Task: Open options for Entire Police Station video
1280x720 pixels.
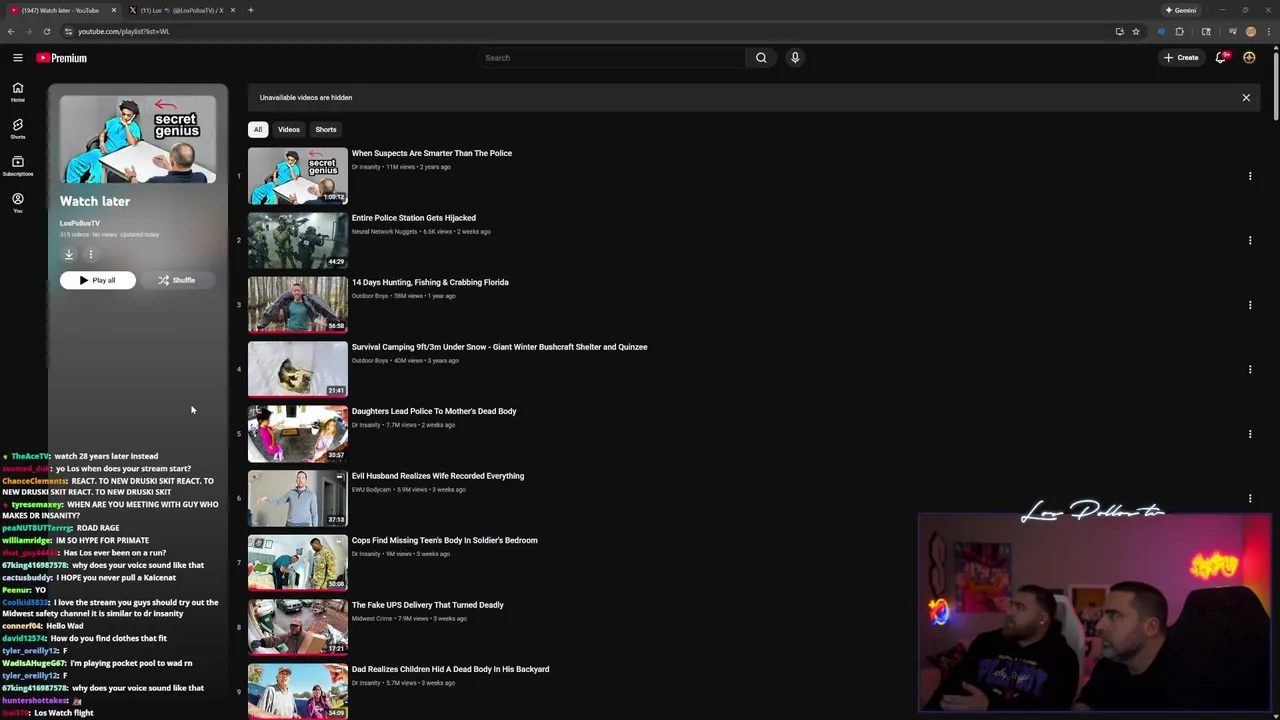Action: point(1250,240)
